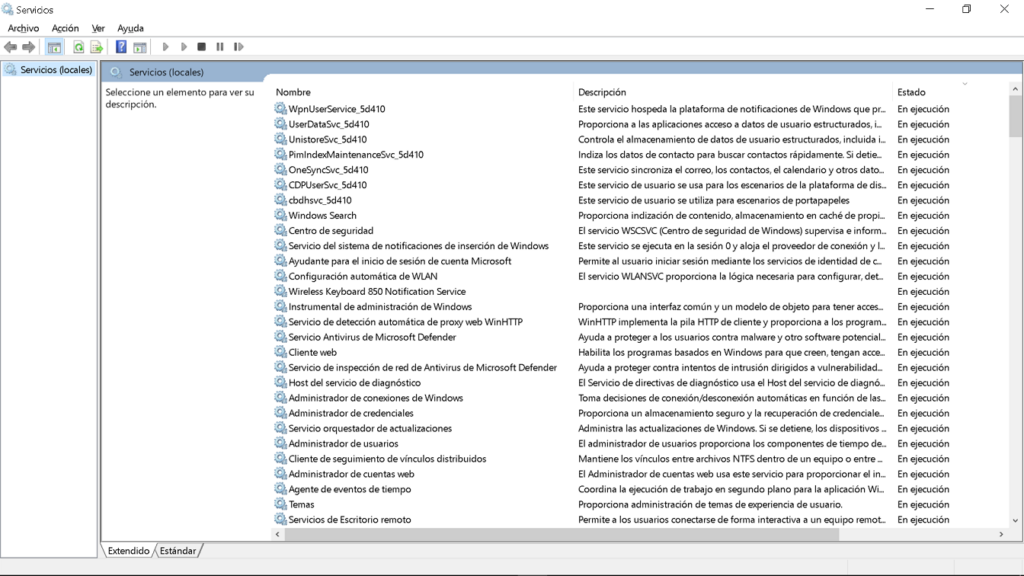The width and height of the screenshot is (1024, 576).
Task: Click the gear icon of Administrador de usuarios
Action: tap(280, 443)
